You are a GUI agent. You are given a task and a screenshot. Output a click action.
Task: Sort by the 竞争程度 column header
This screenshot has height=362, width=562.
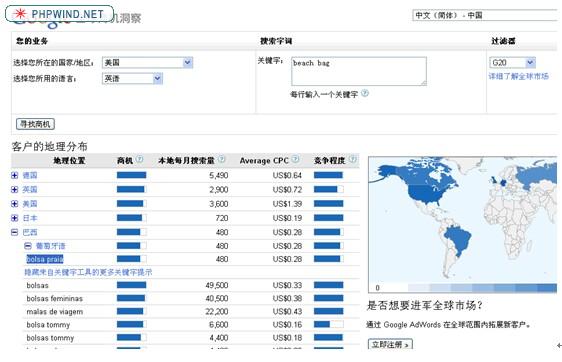[329, 161]
